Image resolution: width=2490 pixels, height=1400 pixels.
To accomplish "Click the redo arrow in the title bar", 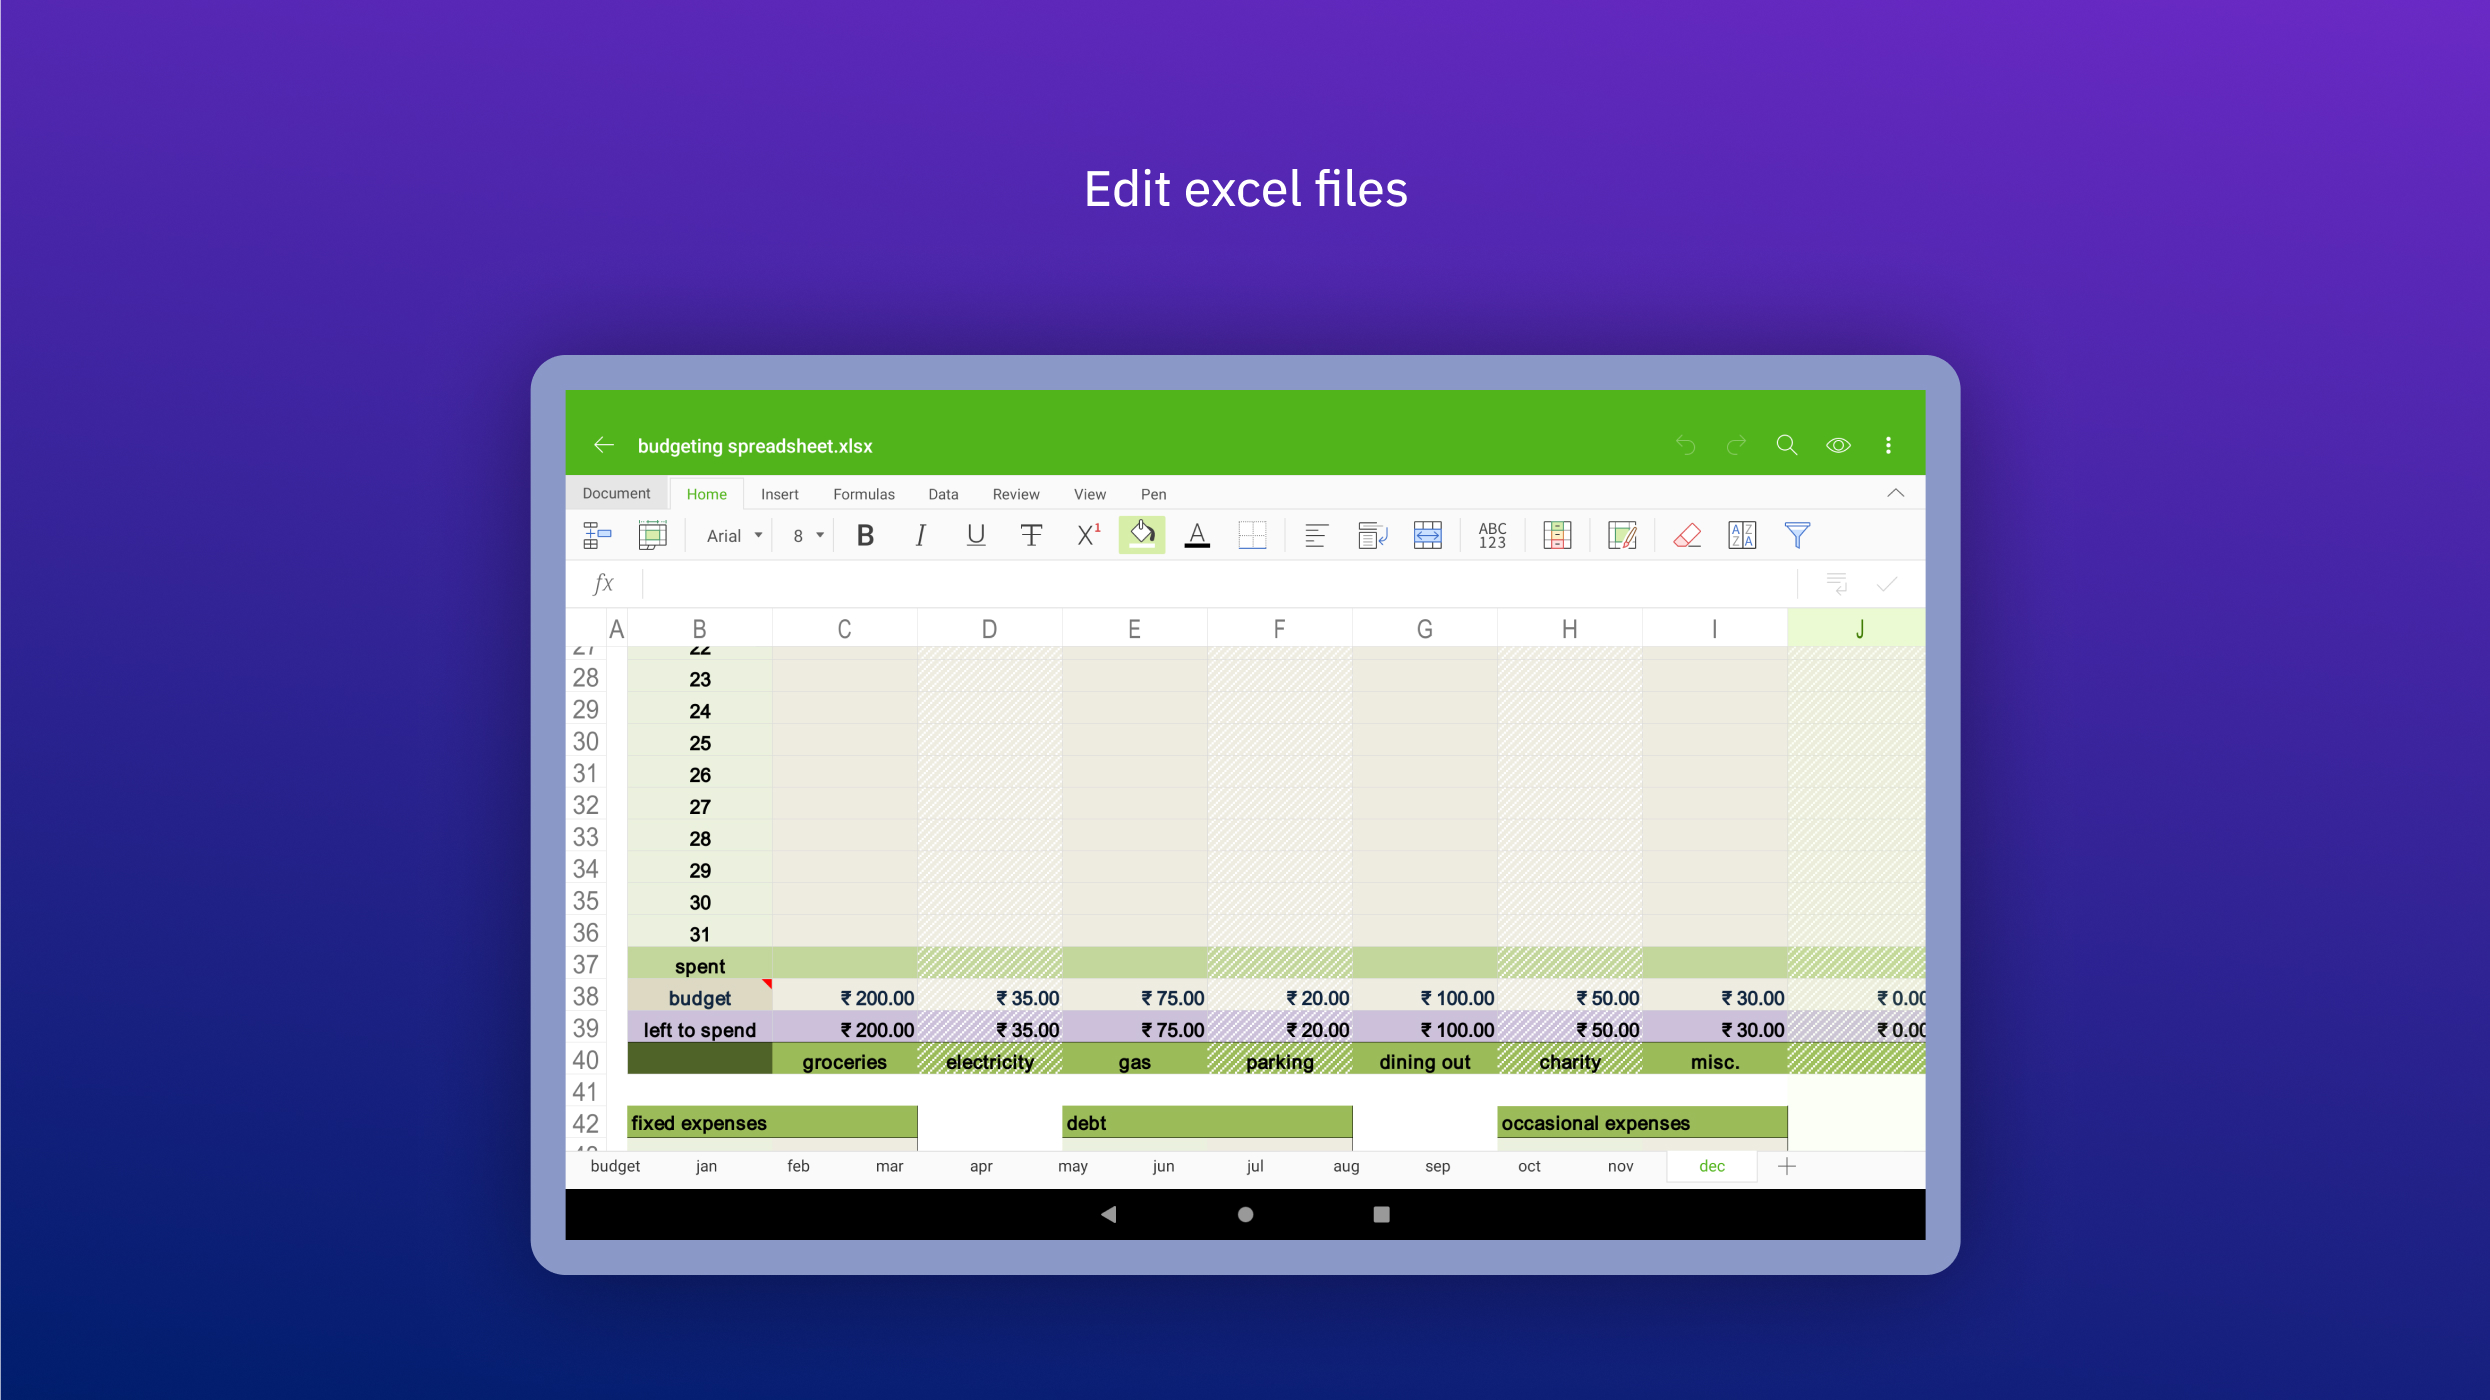I will pos(1737,445).
